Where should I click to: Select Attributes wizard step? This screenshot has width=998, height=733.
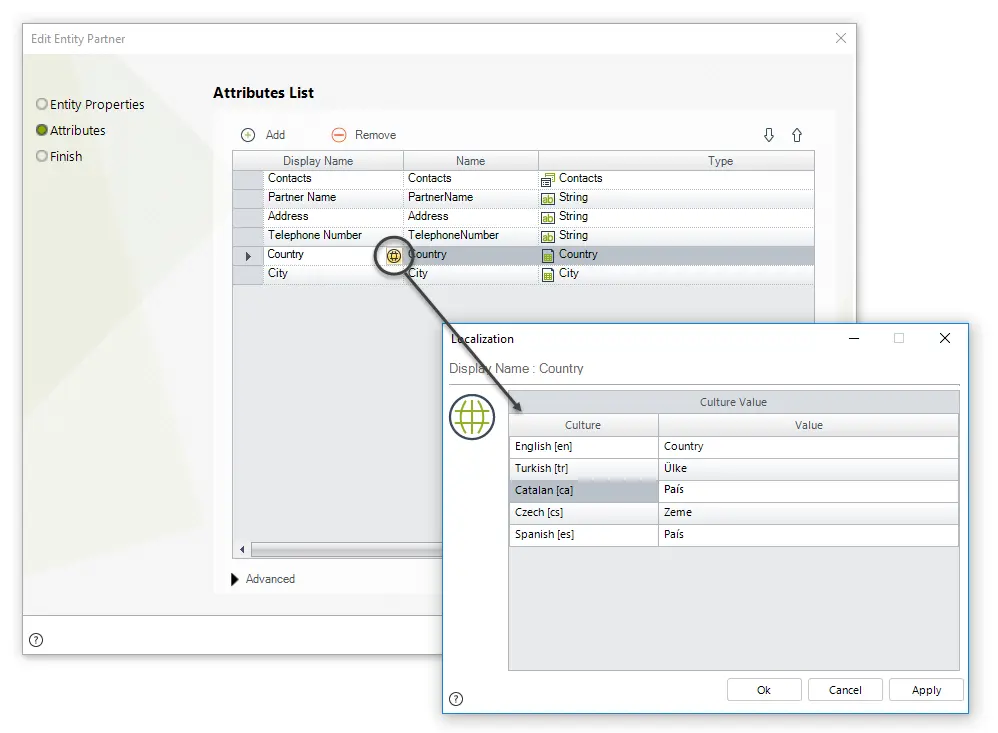pyautogui.click(x=71, y=130)
